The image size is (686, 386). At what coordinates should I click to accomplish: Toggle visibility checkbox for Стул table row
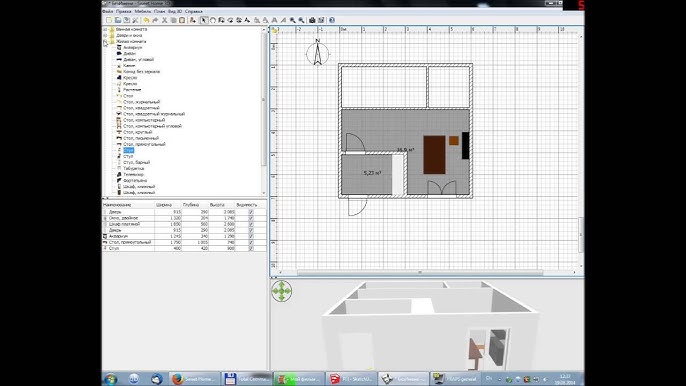(251, 248)
